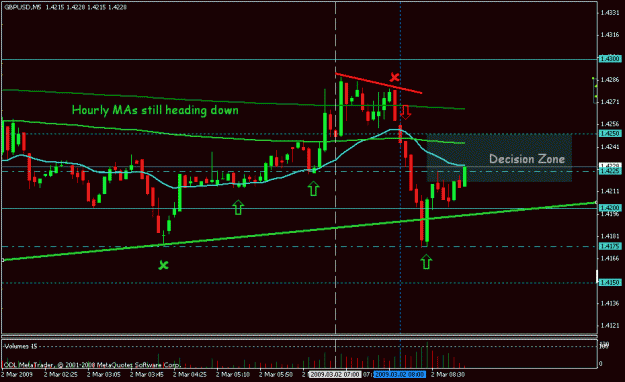The height and width of the screenshot is (382, 625).
Task: Click the 1.4121 price scale value
Action: 610,326
